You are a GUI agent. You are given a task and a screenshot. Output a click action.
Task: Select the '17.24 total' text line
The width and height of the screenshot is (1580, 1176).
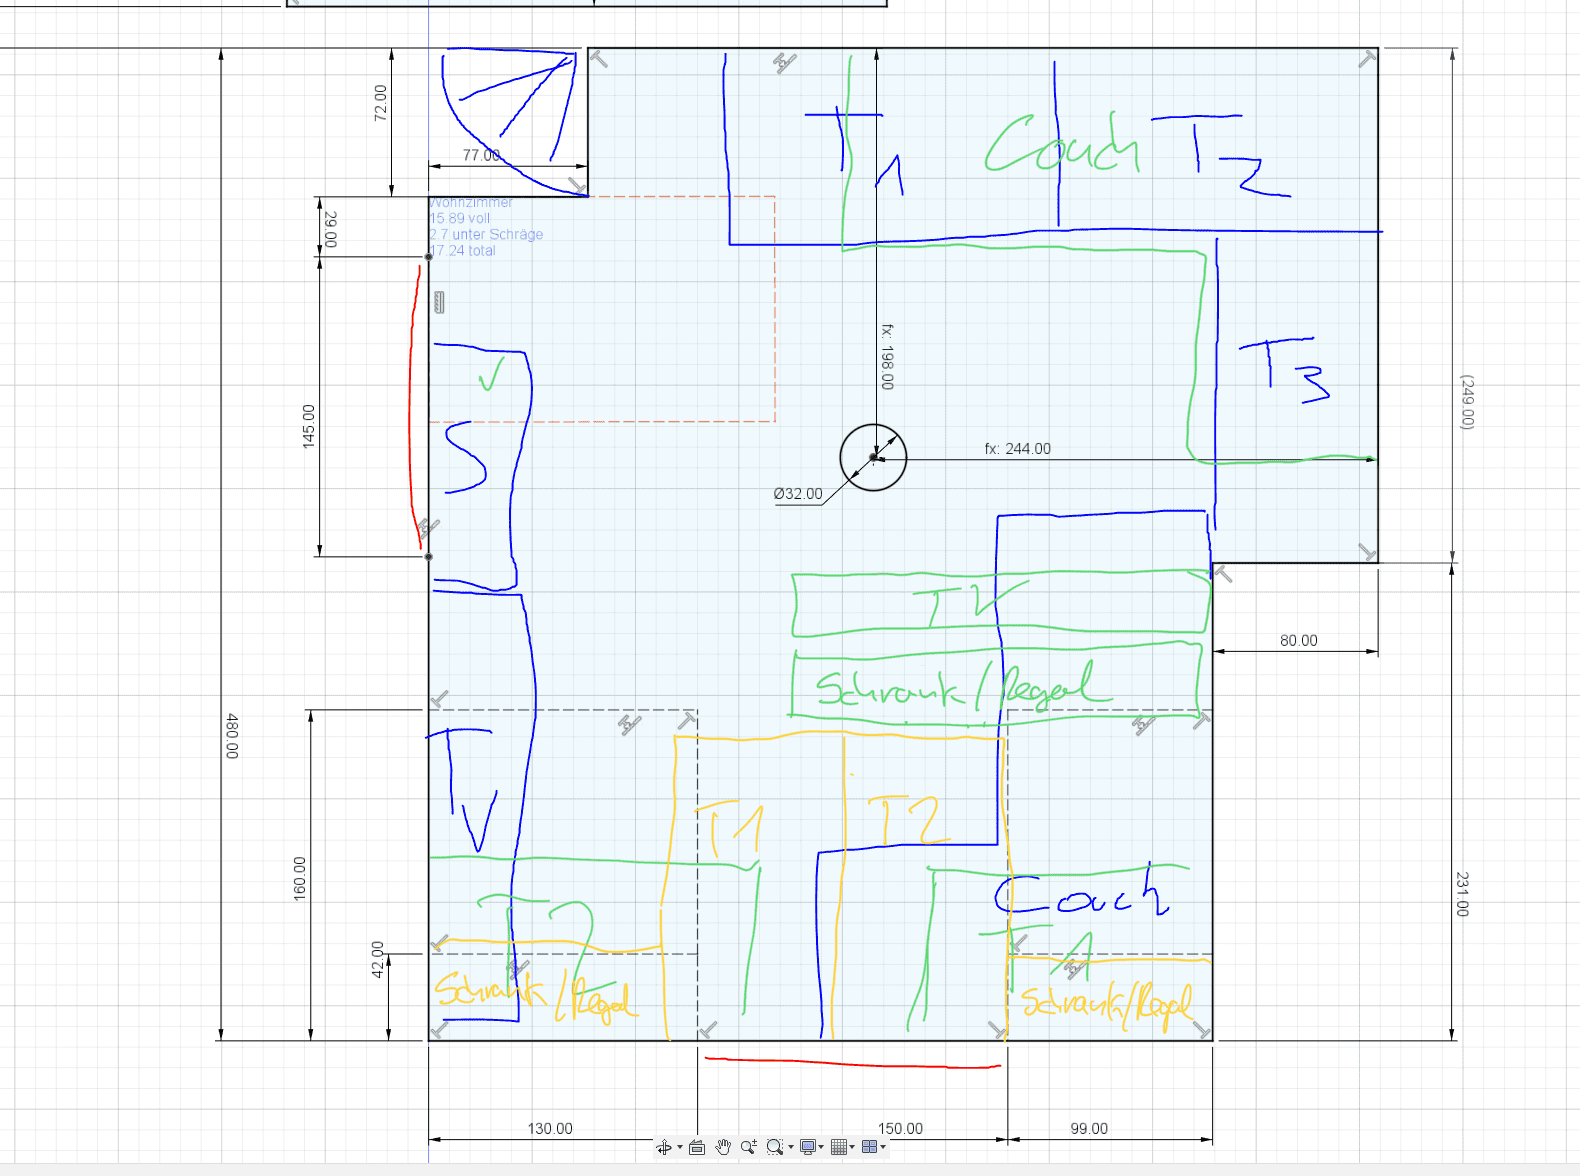462,251
